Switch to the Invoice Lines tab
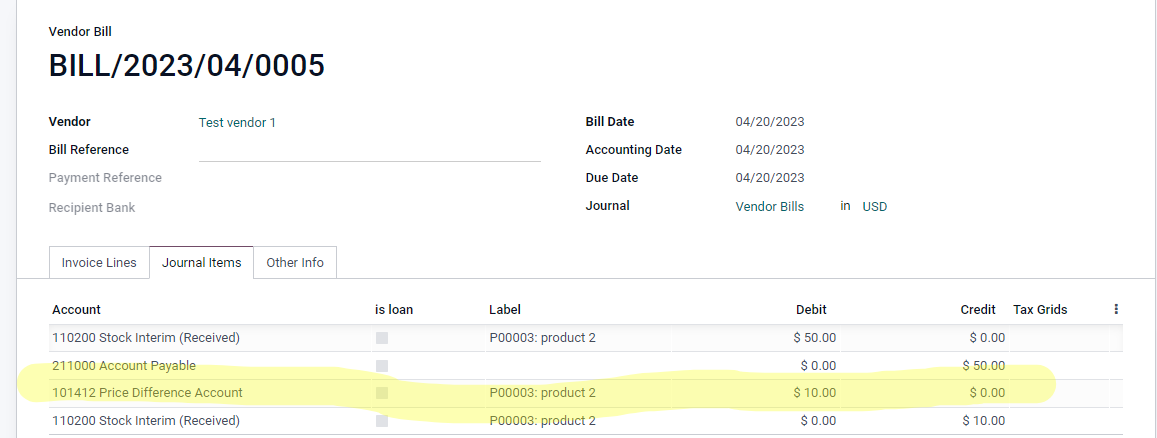This screenshot has height=438, width=1157. tap(99, 263)
